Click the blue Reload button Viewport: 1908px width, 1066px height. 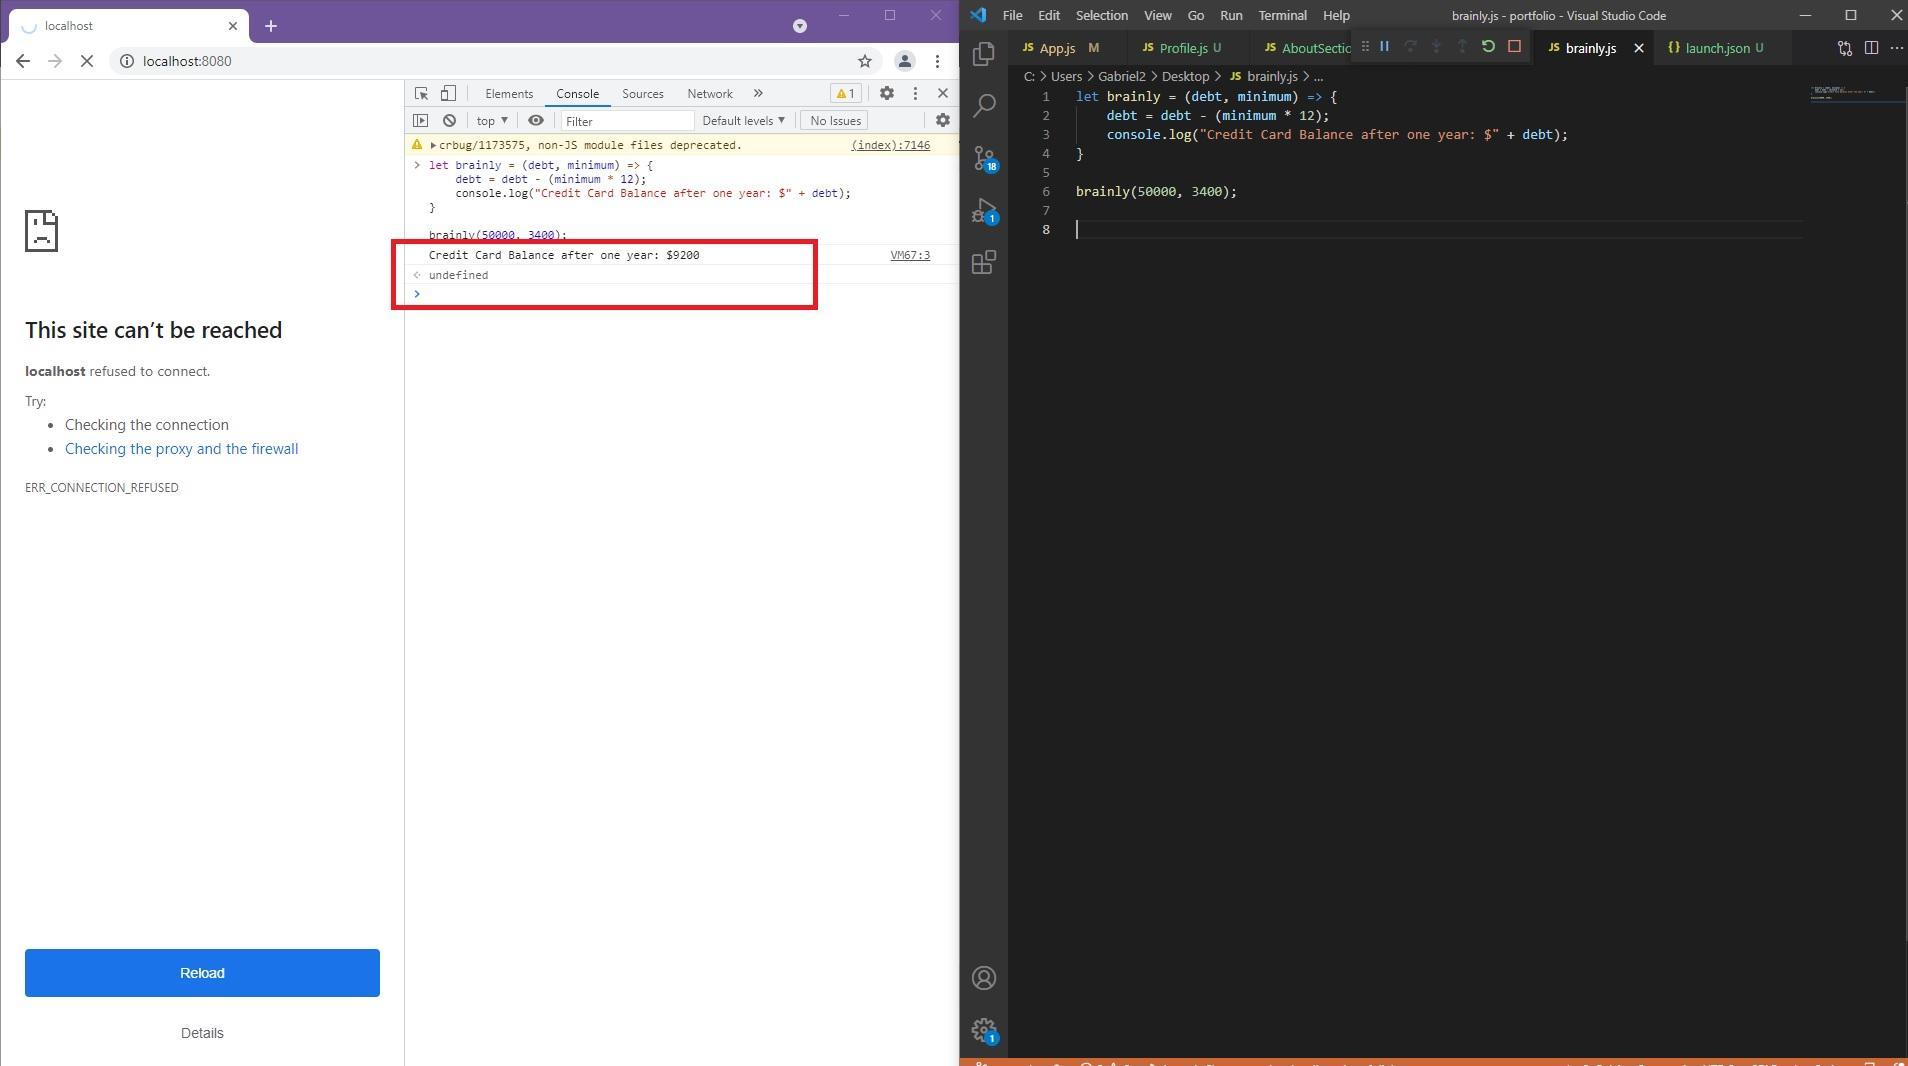point(202,972)
